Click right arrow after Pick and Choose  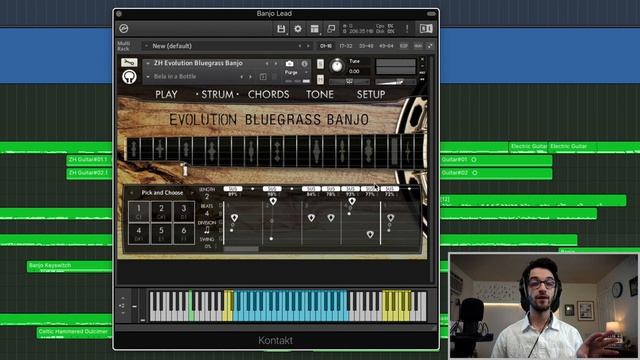click(192, 193)
